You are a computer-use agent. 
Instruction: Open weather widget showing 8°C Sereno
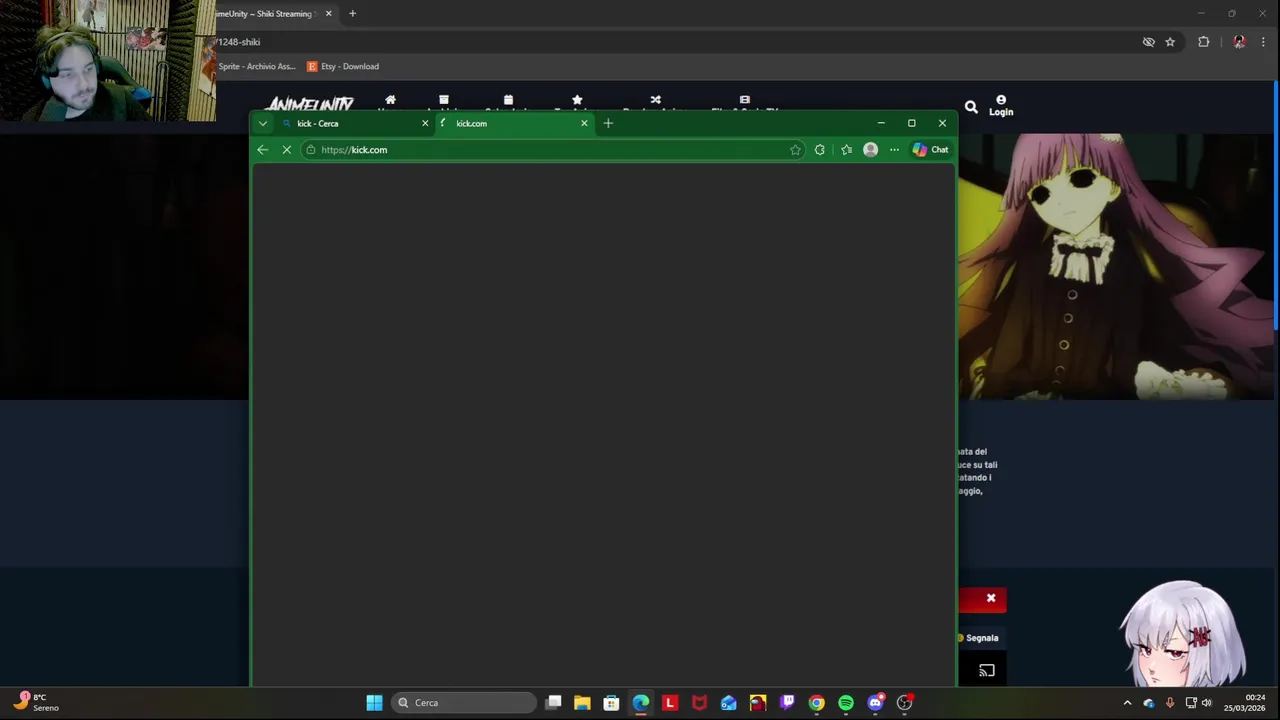(x=36, y=703)
